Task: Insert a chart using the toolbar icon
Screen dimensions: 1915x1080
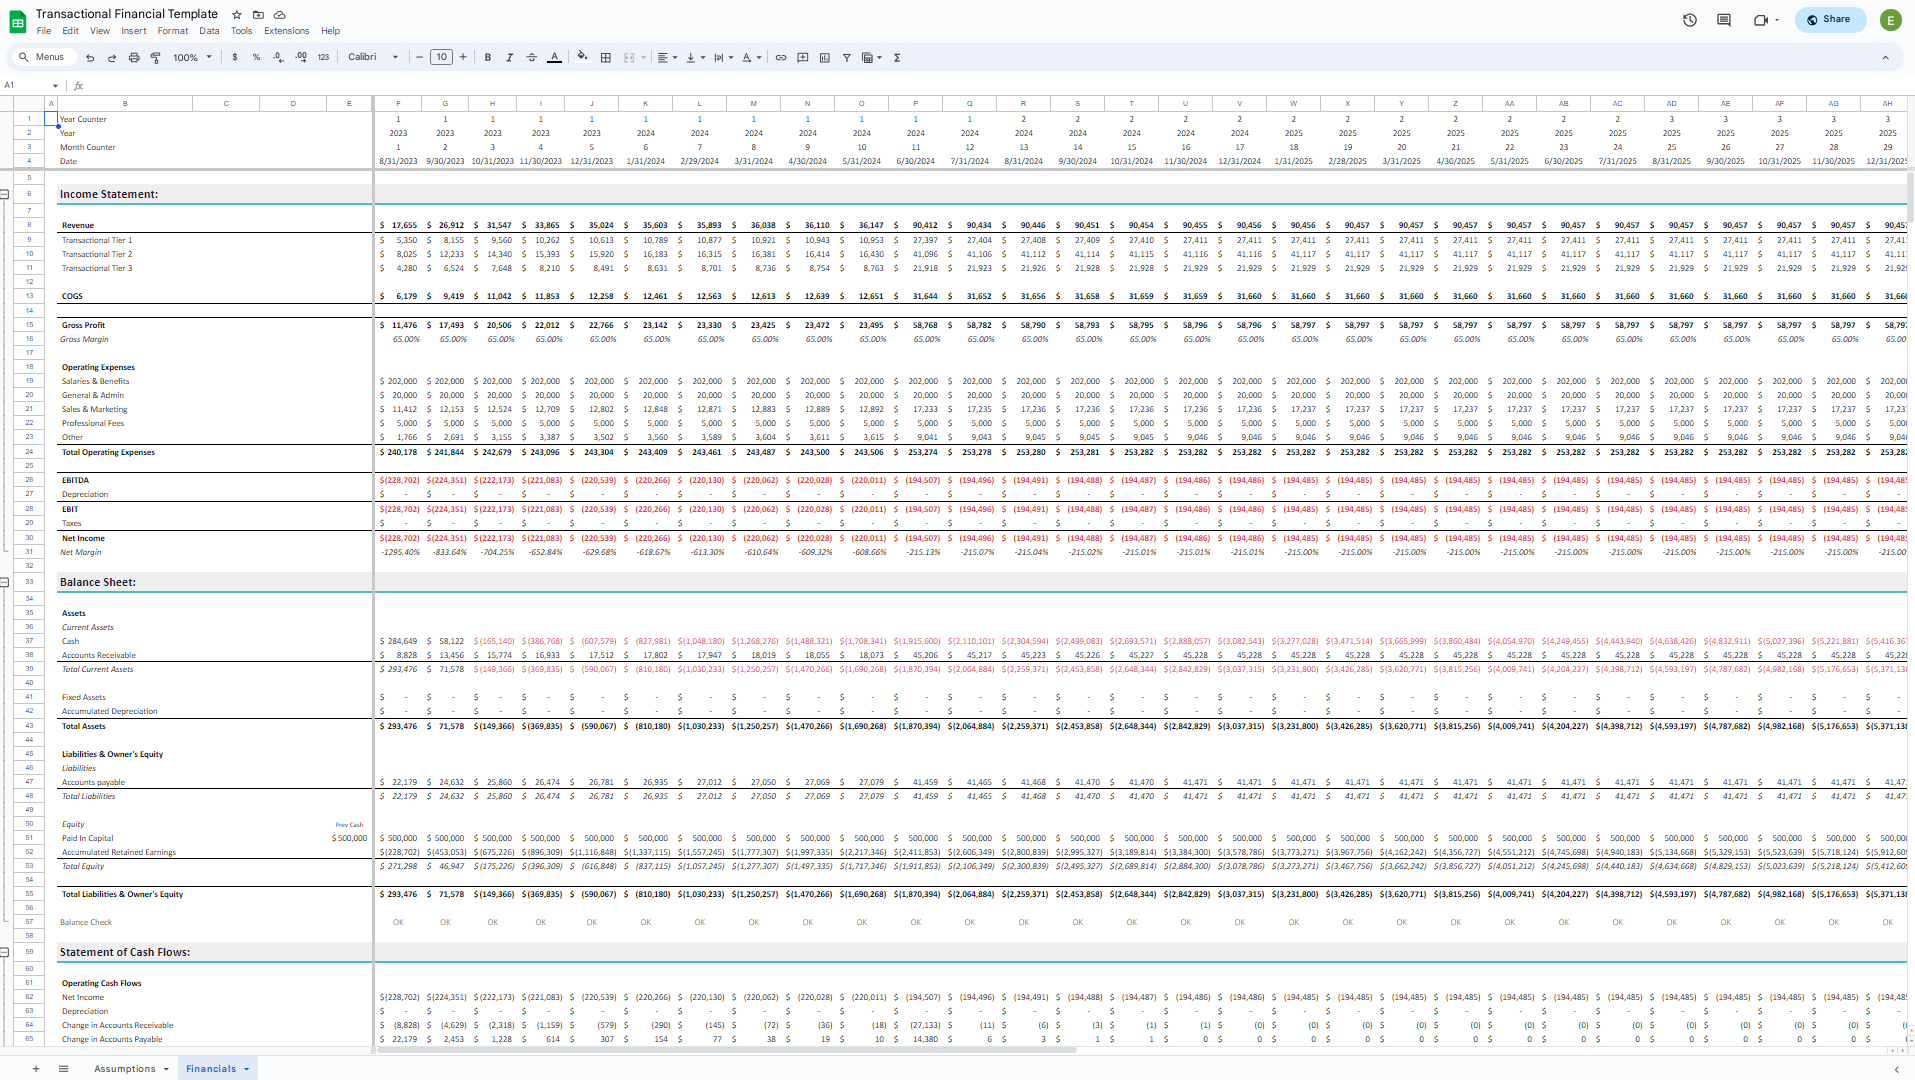Action: click(825, 58)
